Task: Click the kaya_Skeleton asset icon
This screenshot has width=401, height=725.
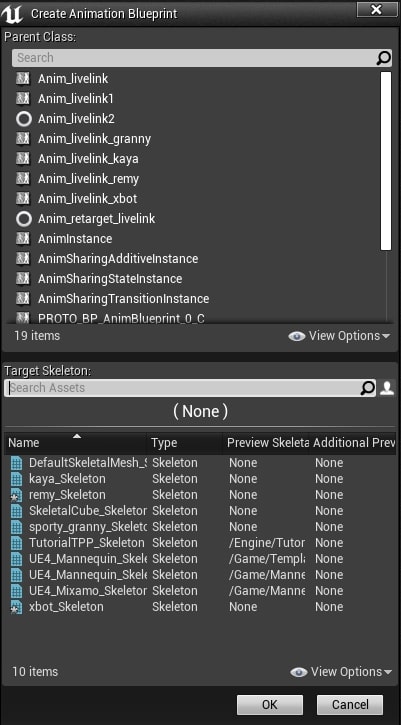Action: point(17,479)
